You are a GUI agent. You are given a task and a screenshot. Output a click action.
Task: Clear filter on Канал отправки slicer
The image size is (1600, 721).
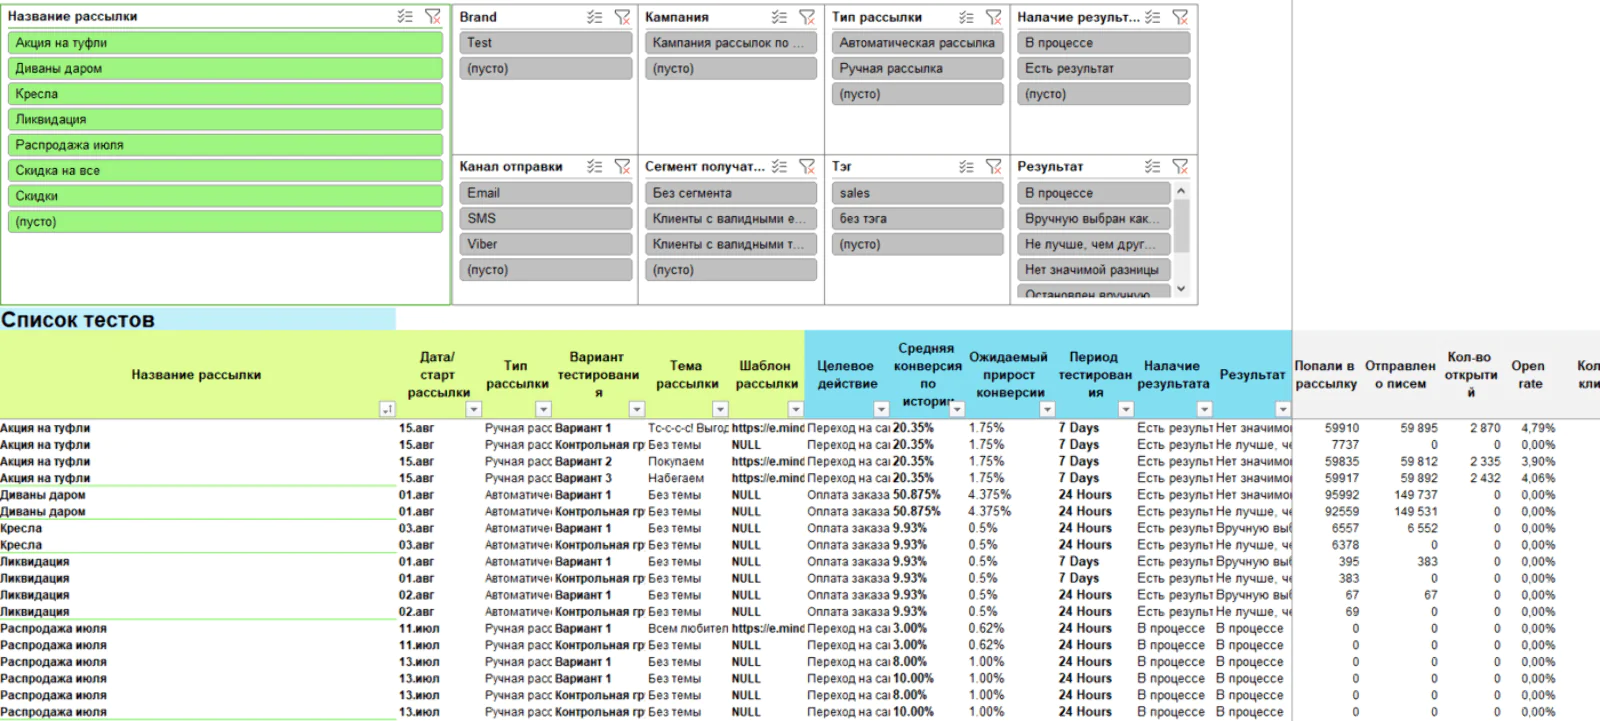[x=622, y=167]
